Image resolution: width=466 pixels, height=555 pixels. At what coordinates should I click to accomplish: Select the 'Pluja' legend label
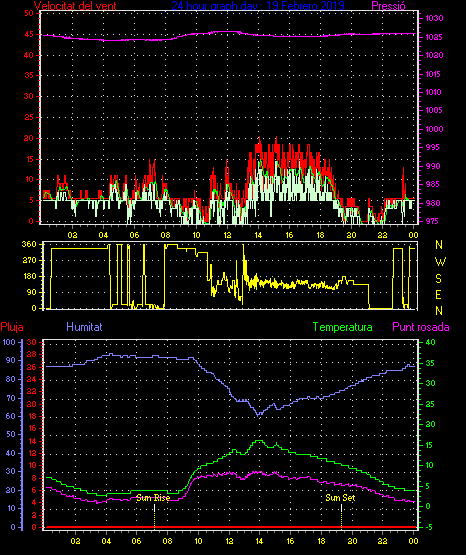click(12, 327)
